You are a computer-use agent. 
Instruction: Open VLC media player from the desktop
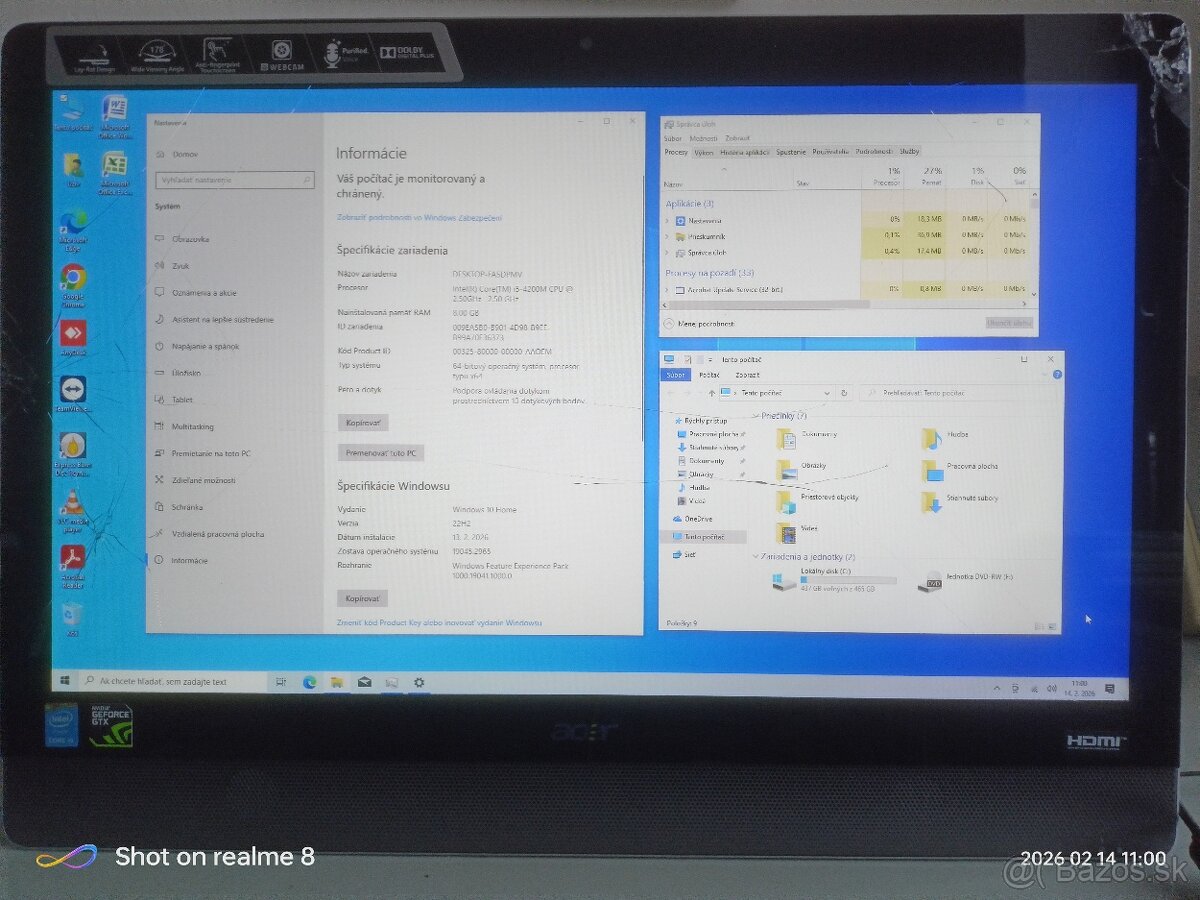coord(71,500)
